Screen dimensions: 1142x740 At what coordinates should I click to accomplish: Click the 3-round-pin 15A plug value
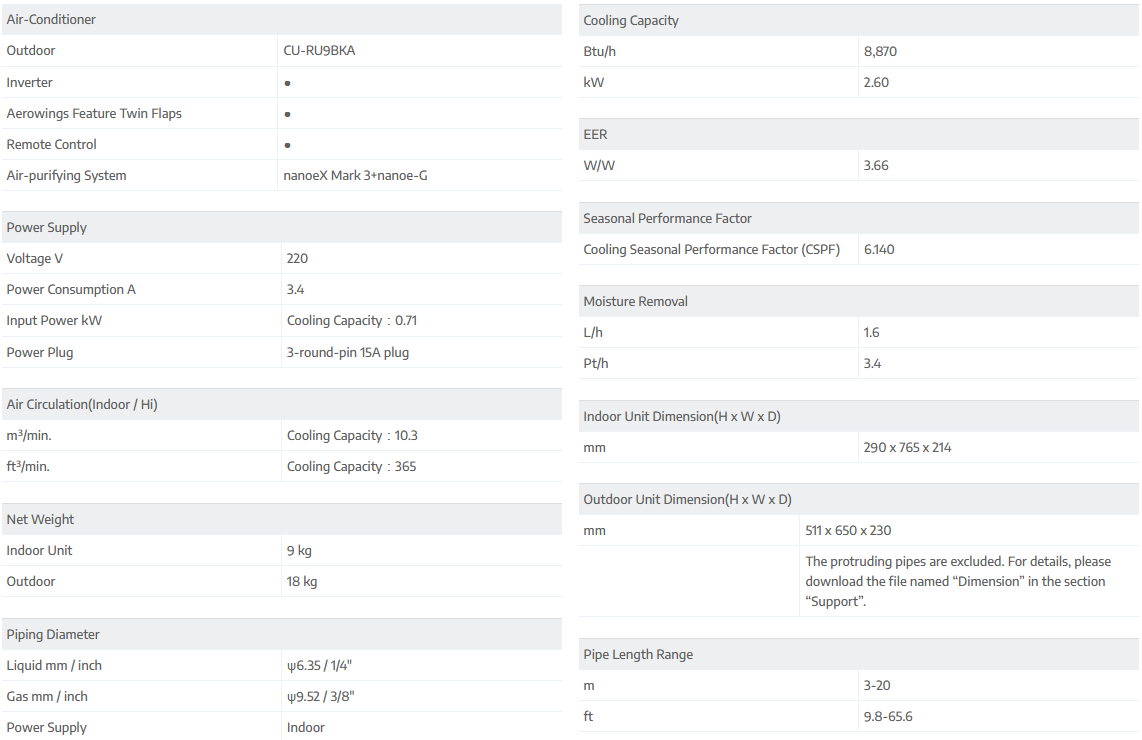[348, 353]
